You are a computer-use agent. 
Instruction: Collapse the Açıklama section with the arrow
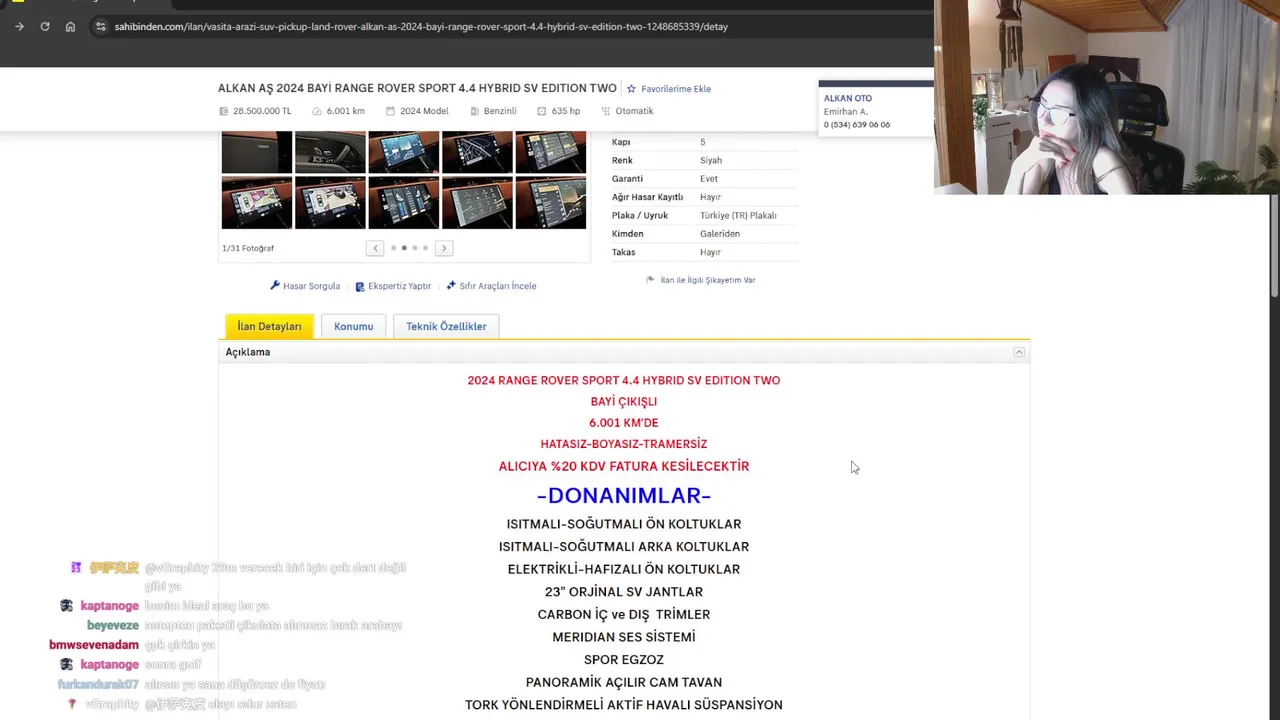click(1019, 352)
